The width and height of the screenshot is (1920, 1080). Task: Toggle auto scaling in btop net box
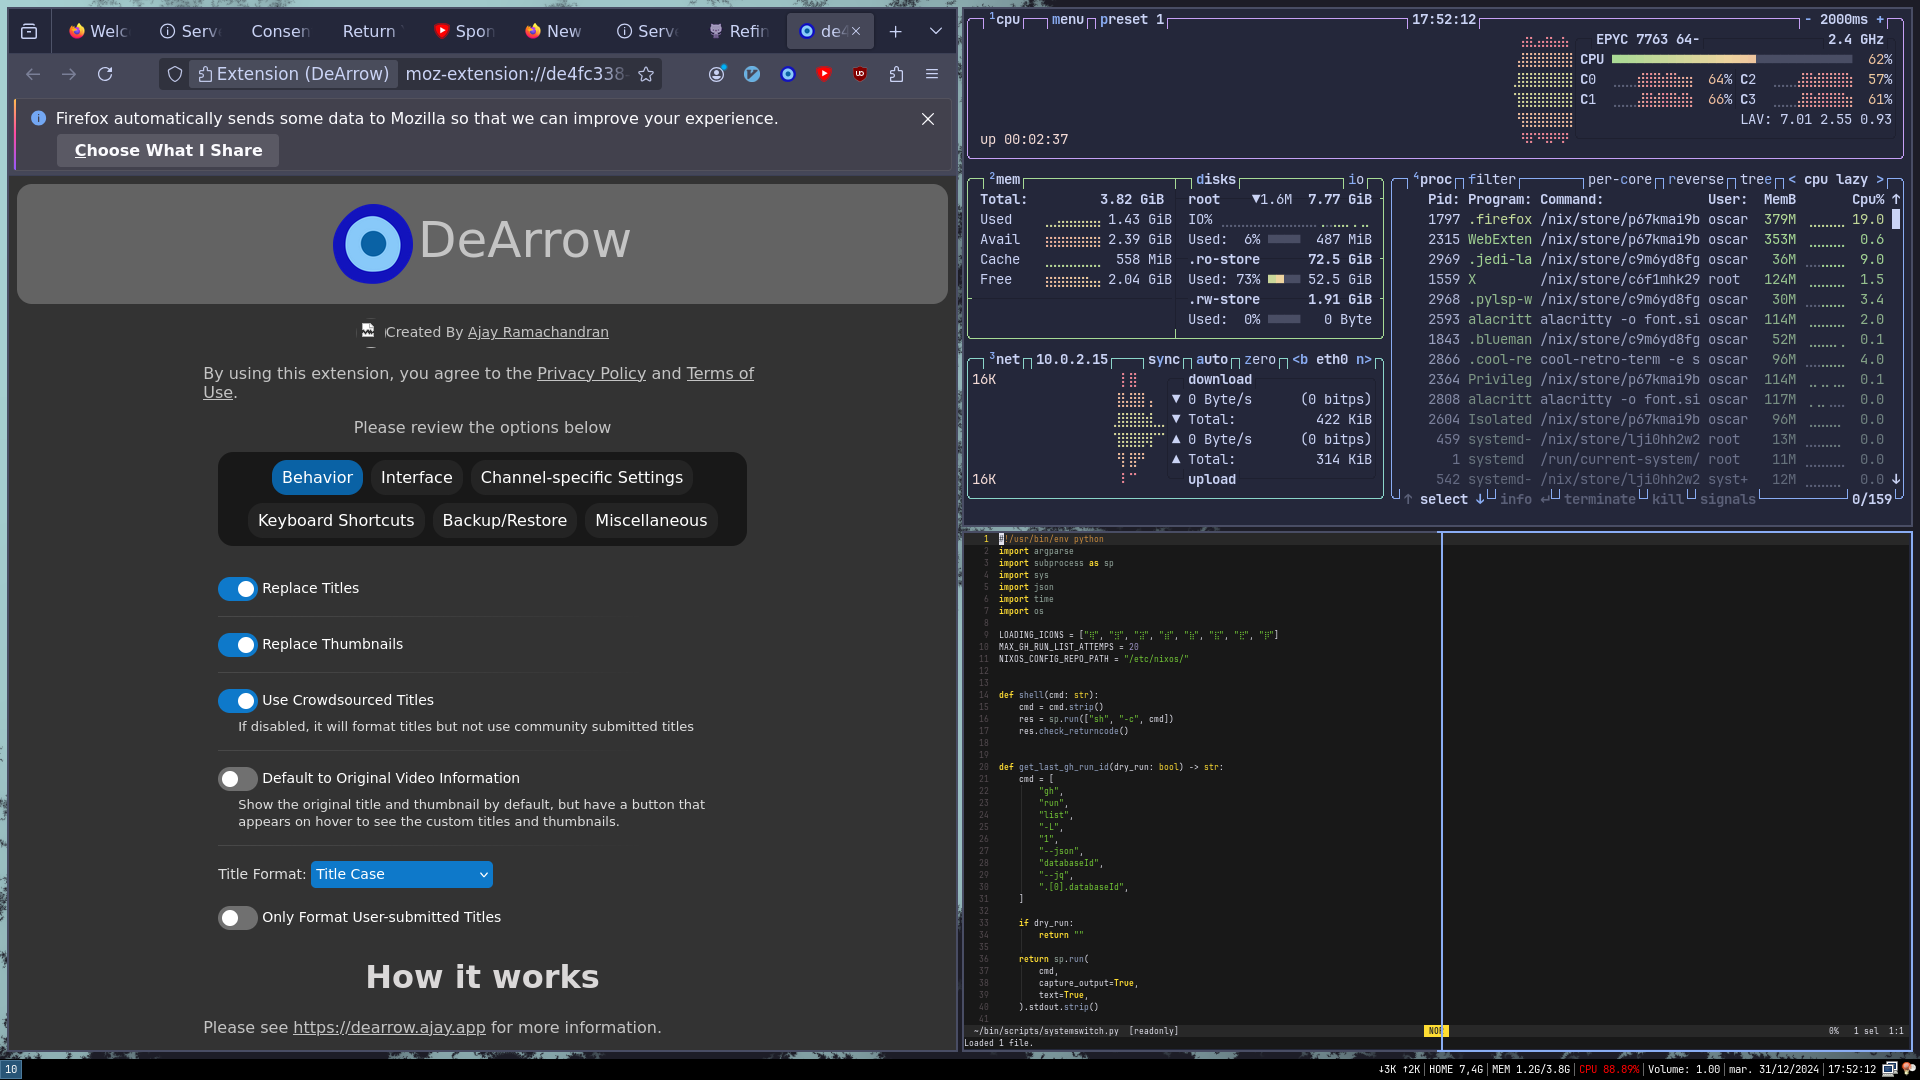click(1212, 359)
